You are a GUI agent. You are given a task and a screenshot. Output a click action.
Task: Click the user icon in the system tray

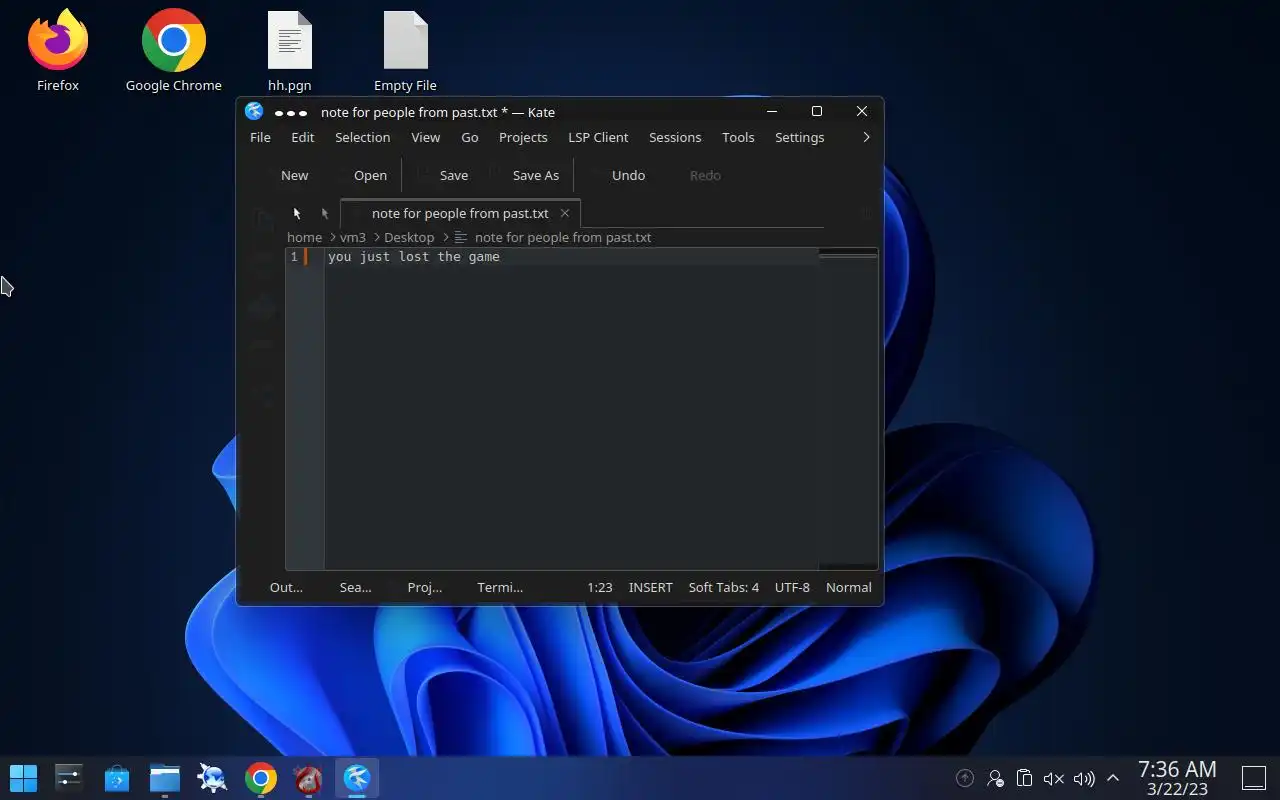pos(995,778)
